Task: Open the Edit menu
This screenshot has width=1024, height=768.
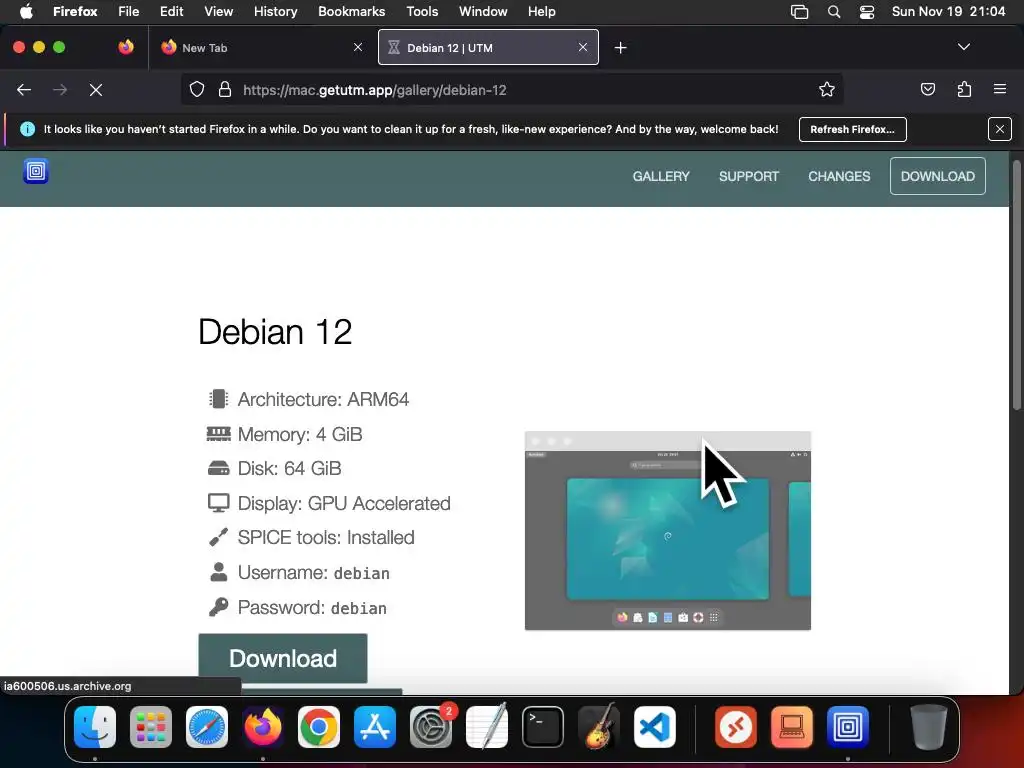Action: [x=172, y=11]
